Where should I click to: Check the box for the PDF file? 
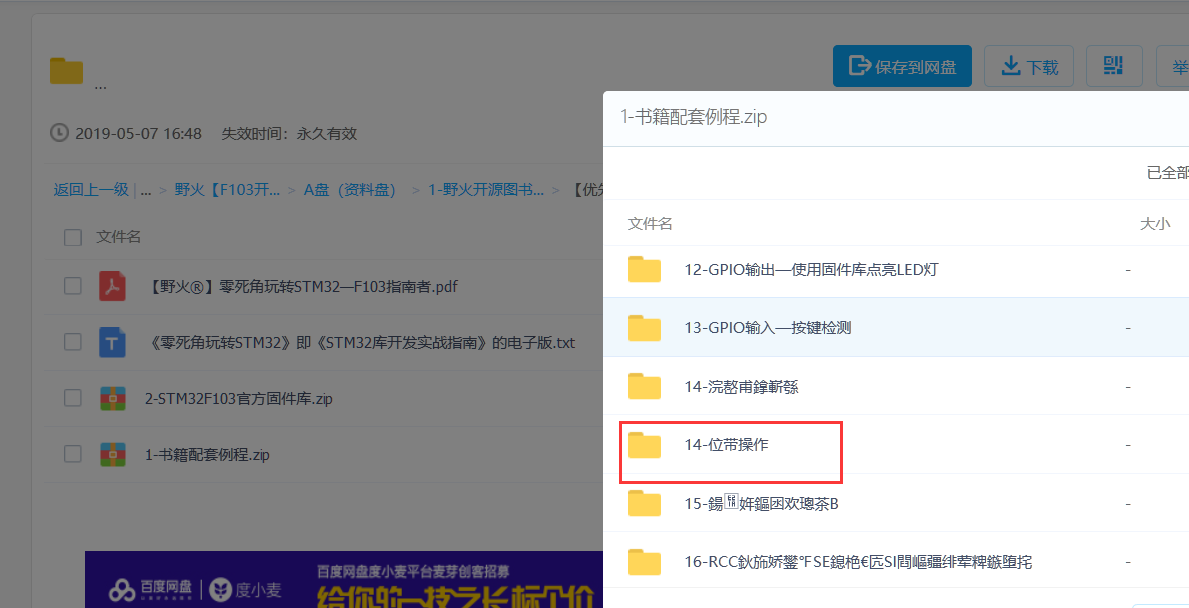tap(73, 286)
